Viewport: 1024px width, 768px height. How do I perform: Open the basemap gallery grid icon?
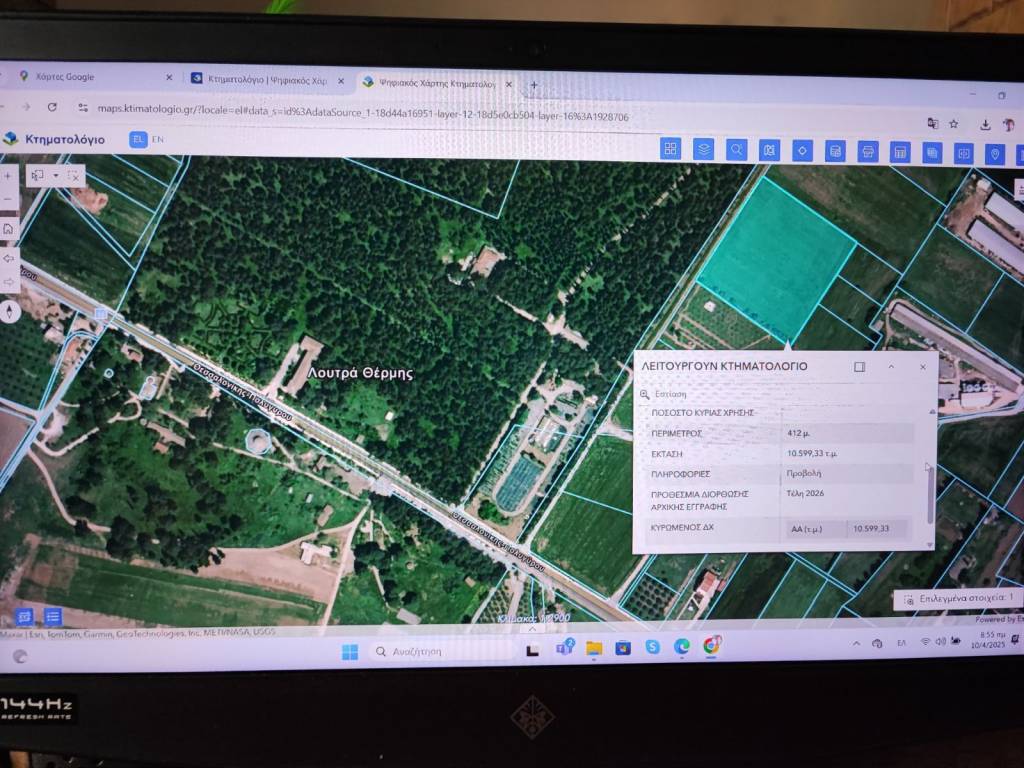(x=671, y=149)
